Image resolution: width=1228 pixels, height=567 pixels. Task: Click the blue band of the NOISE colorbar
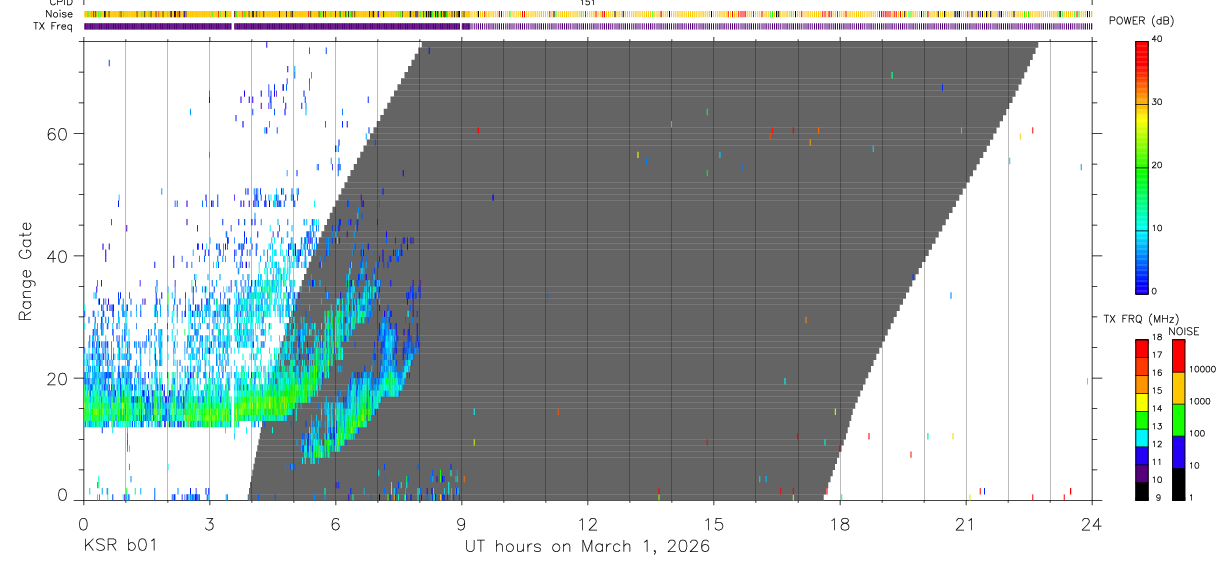pyautogui.click(x=1178, y=452)
